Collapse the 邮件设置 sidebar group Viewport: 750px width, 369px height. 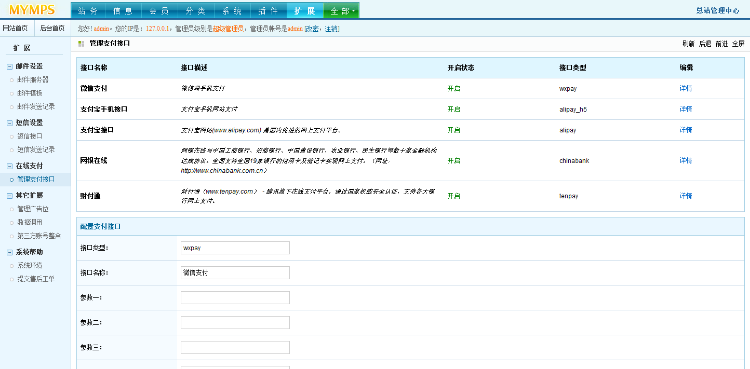pos(10,67)
